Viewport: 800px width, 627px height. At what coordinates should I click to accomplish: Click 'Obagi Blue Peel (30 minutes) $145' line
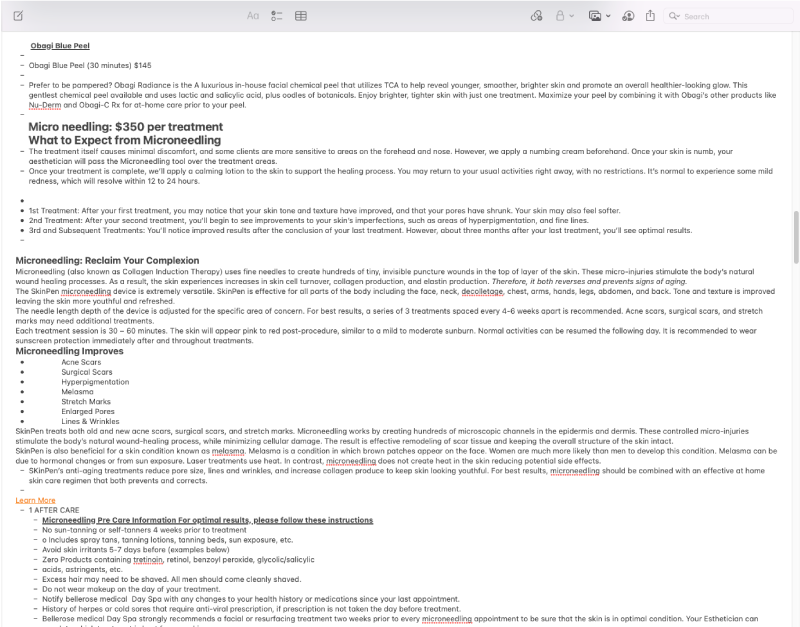pyautogui.click(x=90, y=65)
